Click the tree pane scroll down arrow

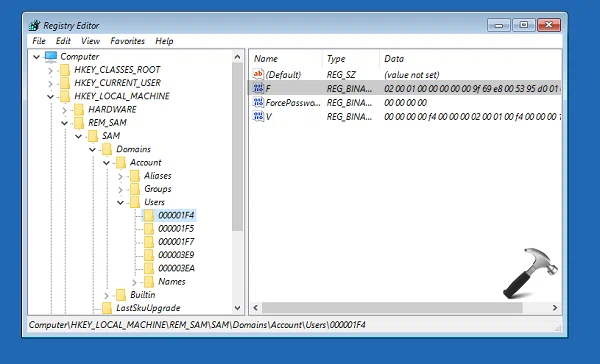click(x=237, y=308)
